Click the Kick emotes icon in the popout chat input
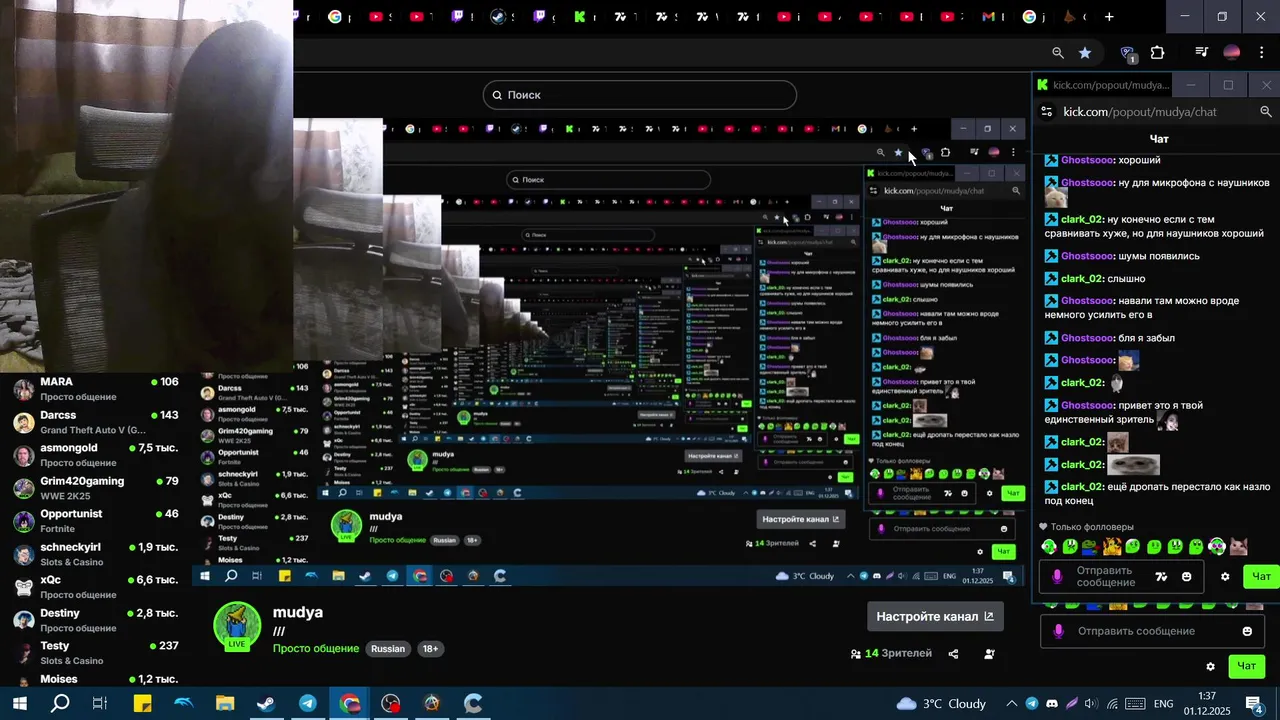The image size is (1280, 720). click(x=1161, y=577)
